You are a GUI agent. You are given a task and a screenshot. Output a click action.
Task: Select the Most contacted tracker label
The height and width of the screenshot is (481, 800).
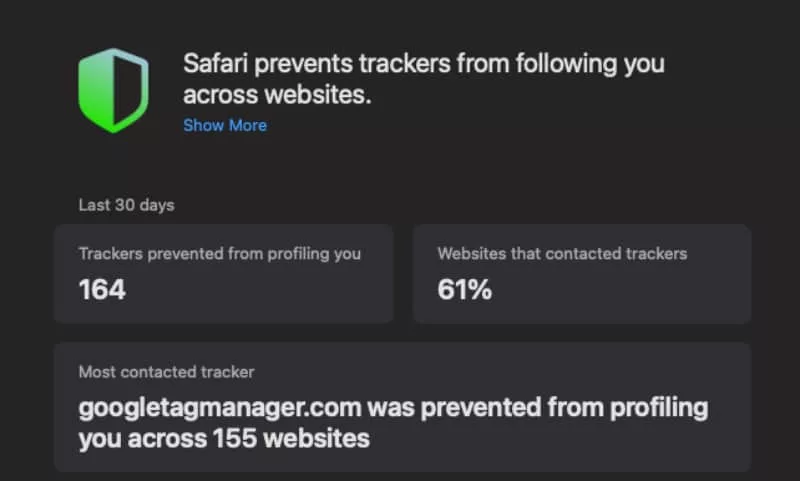(x=166, y=372)
